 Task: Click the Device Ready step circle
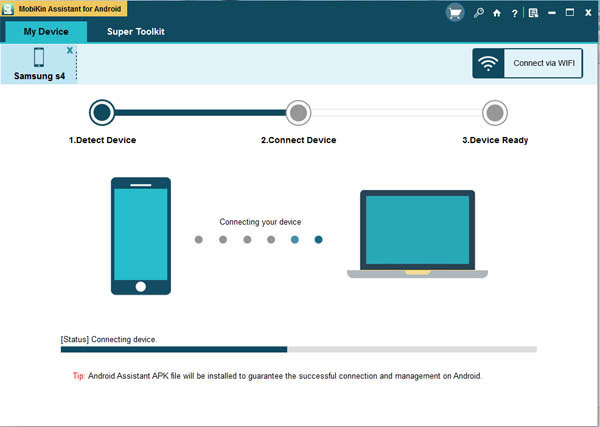click(x=495, y=113)
